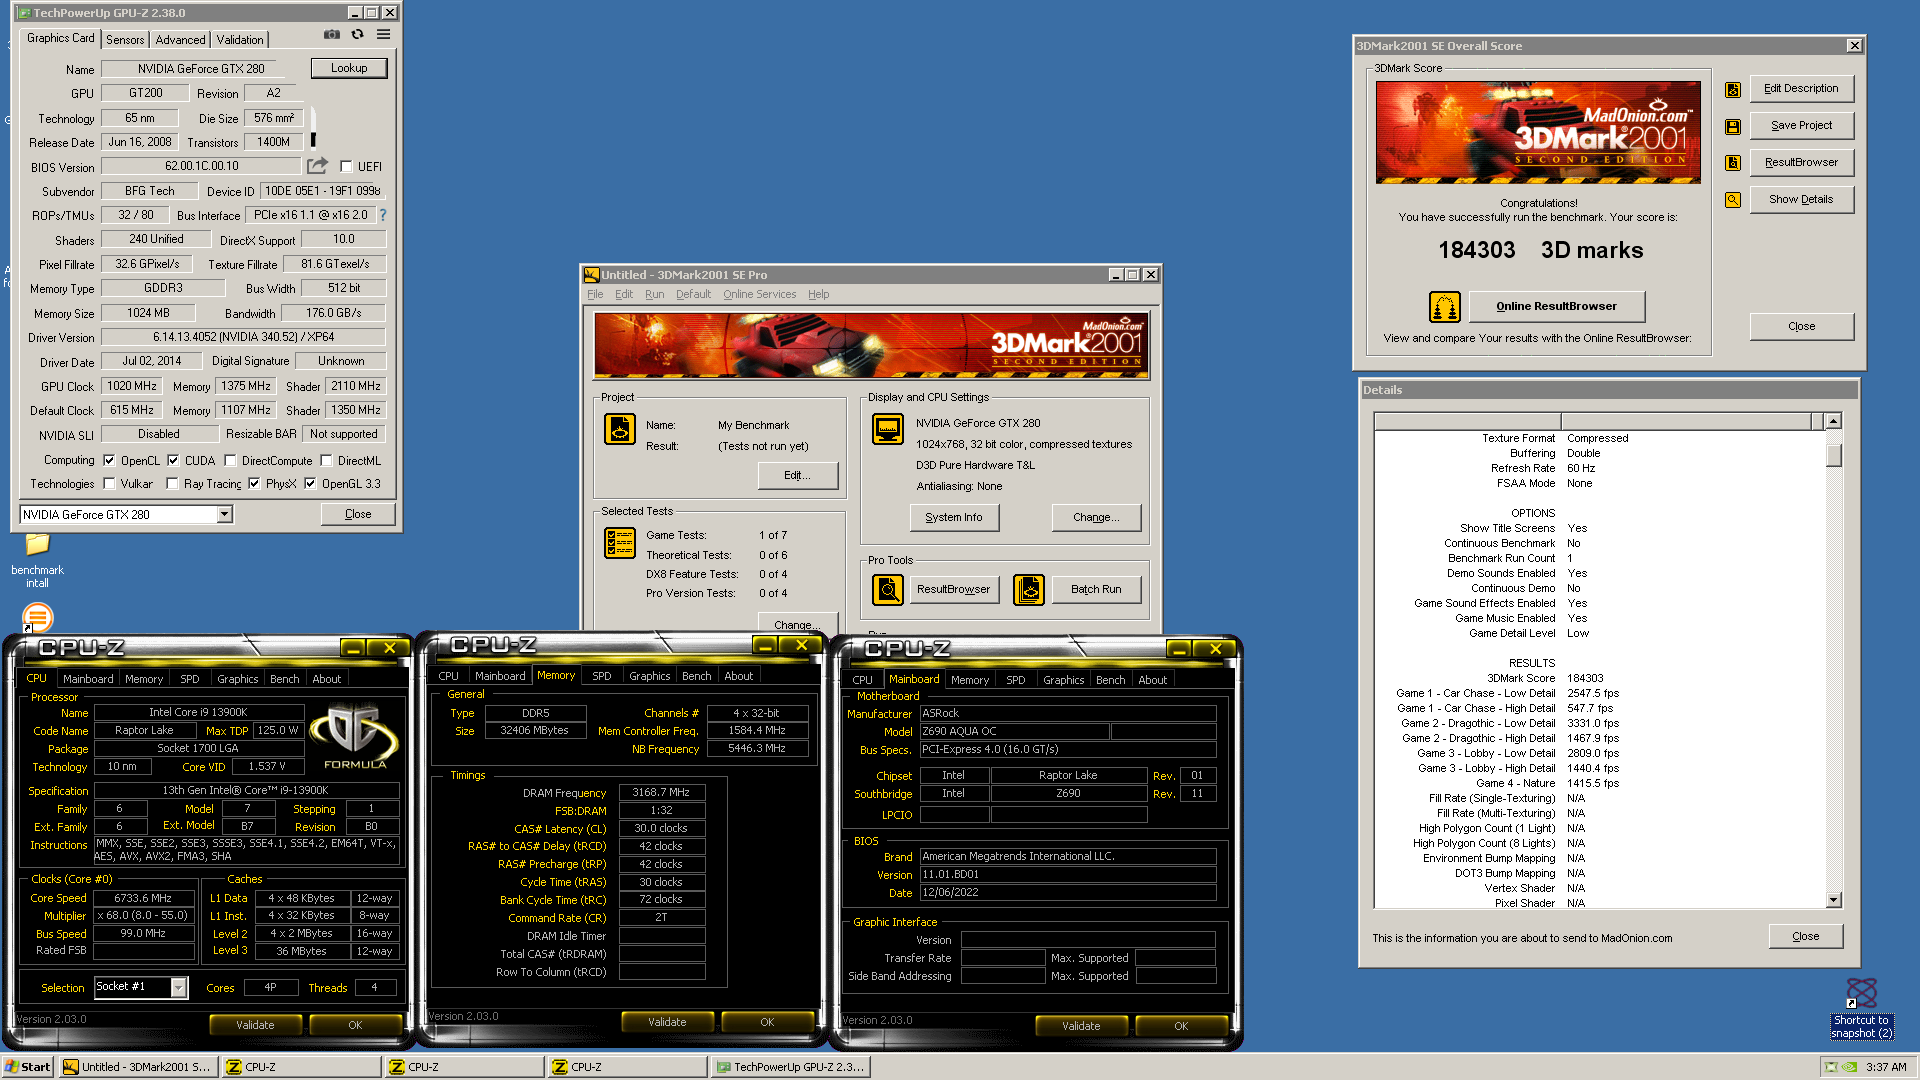Click Start button on taskbar
The width and height of the screenshot is (1920, 1080).
[28, 1067]
